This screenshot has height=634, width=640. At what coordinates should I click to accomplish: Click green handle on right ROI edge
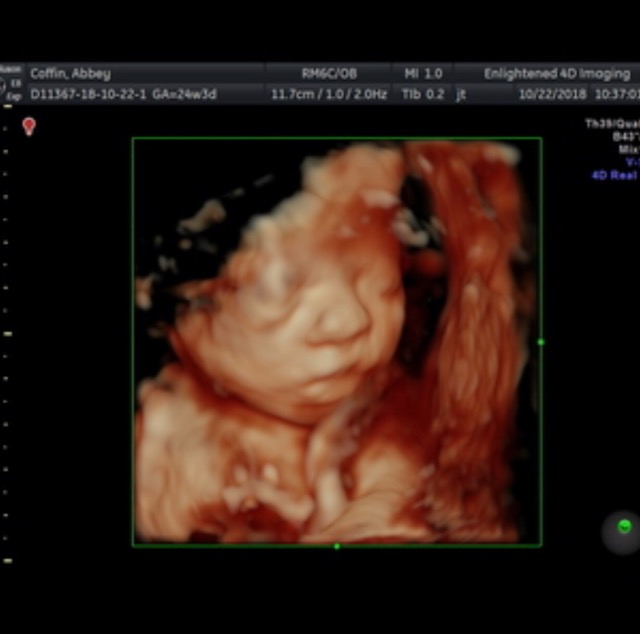[x=541, y=342]
